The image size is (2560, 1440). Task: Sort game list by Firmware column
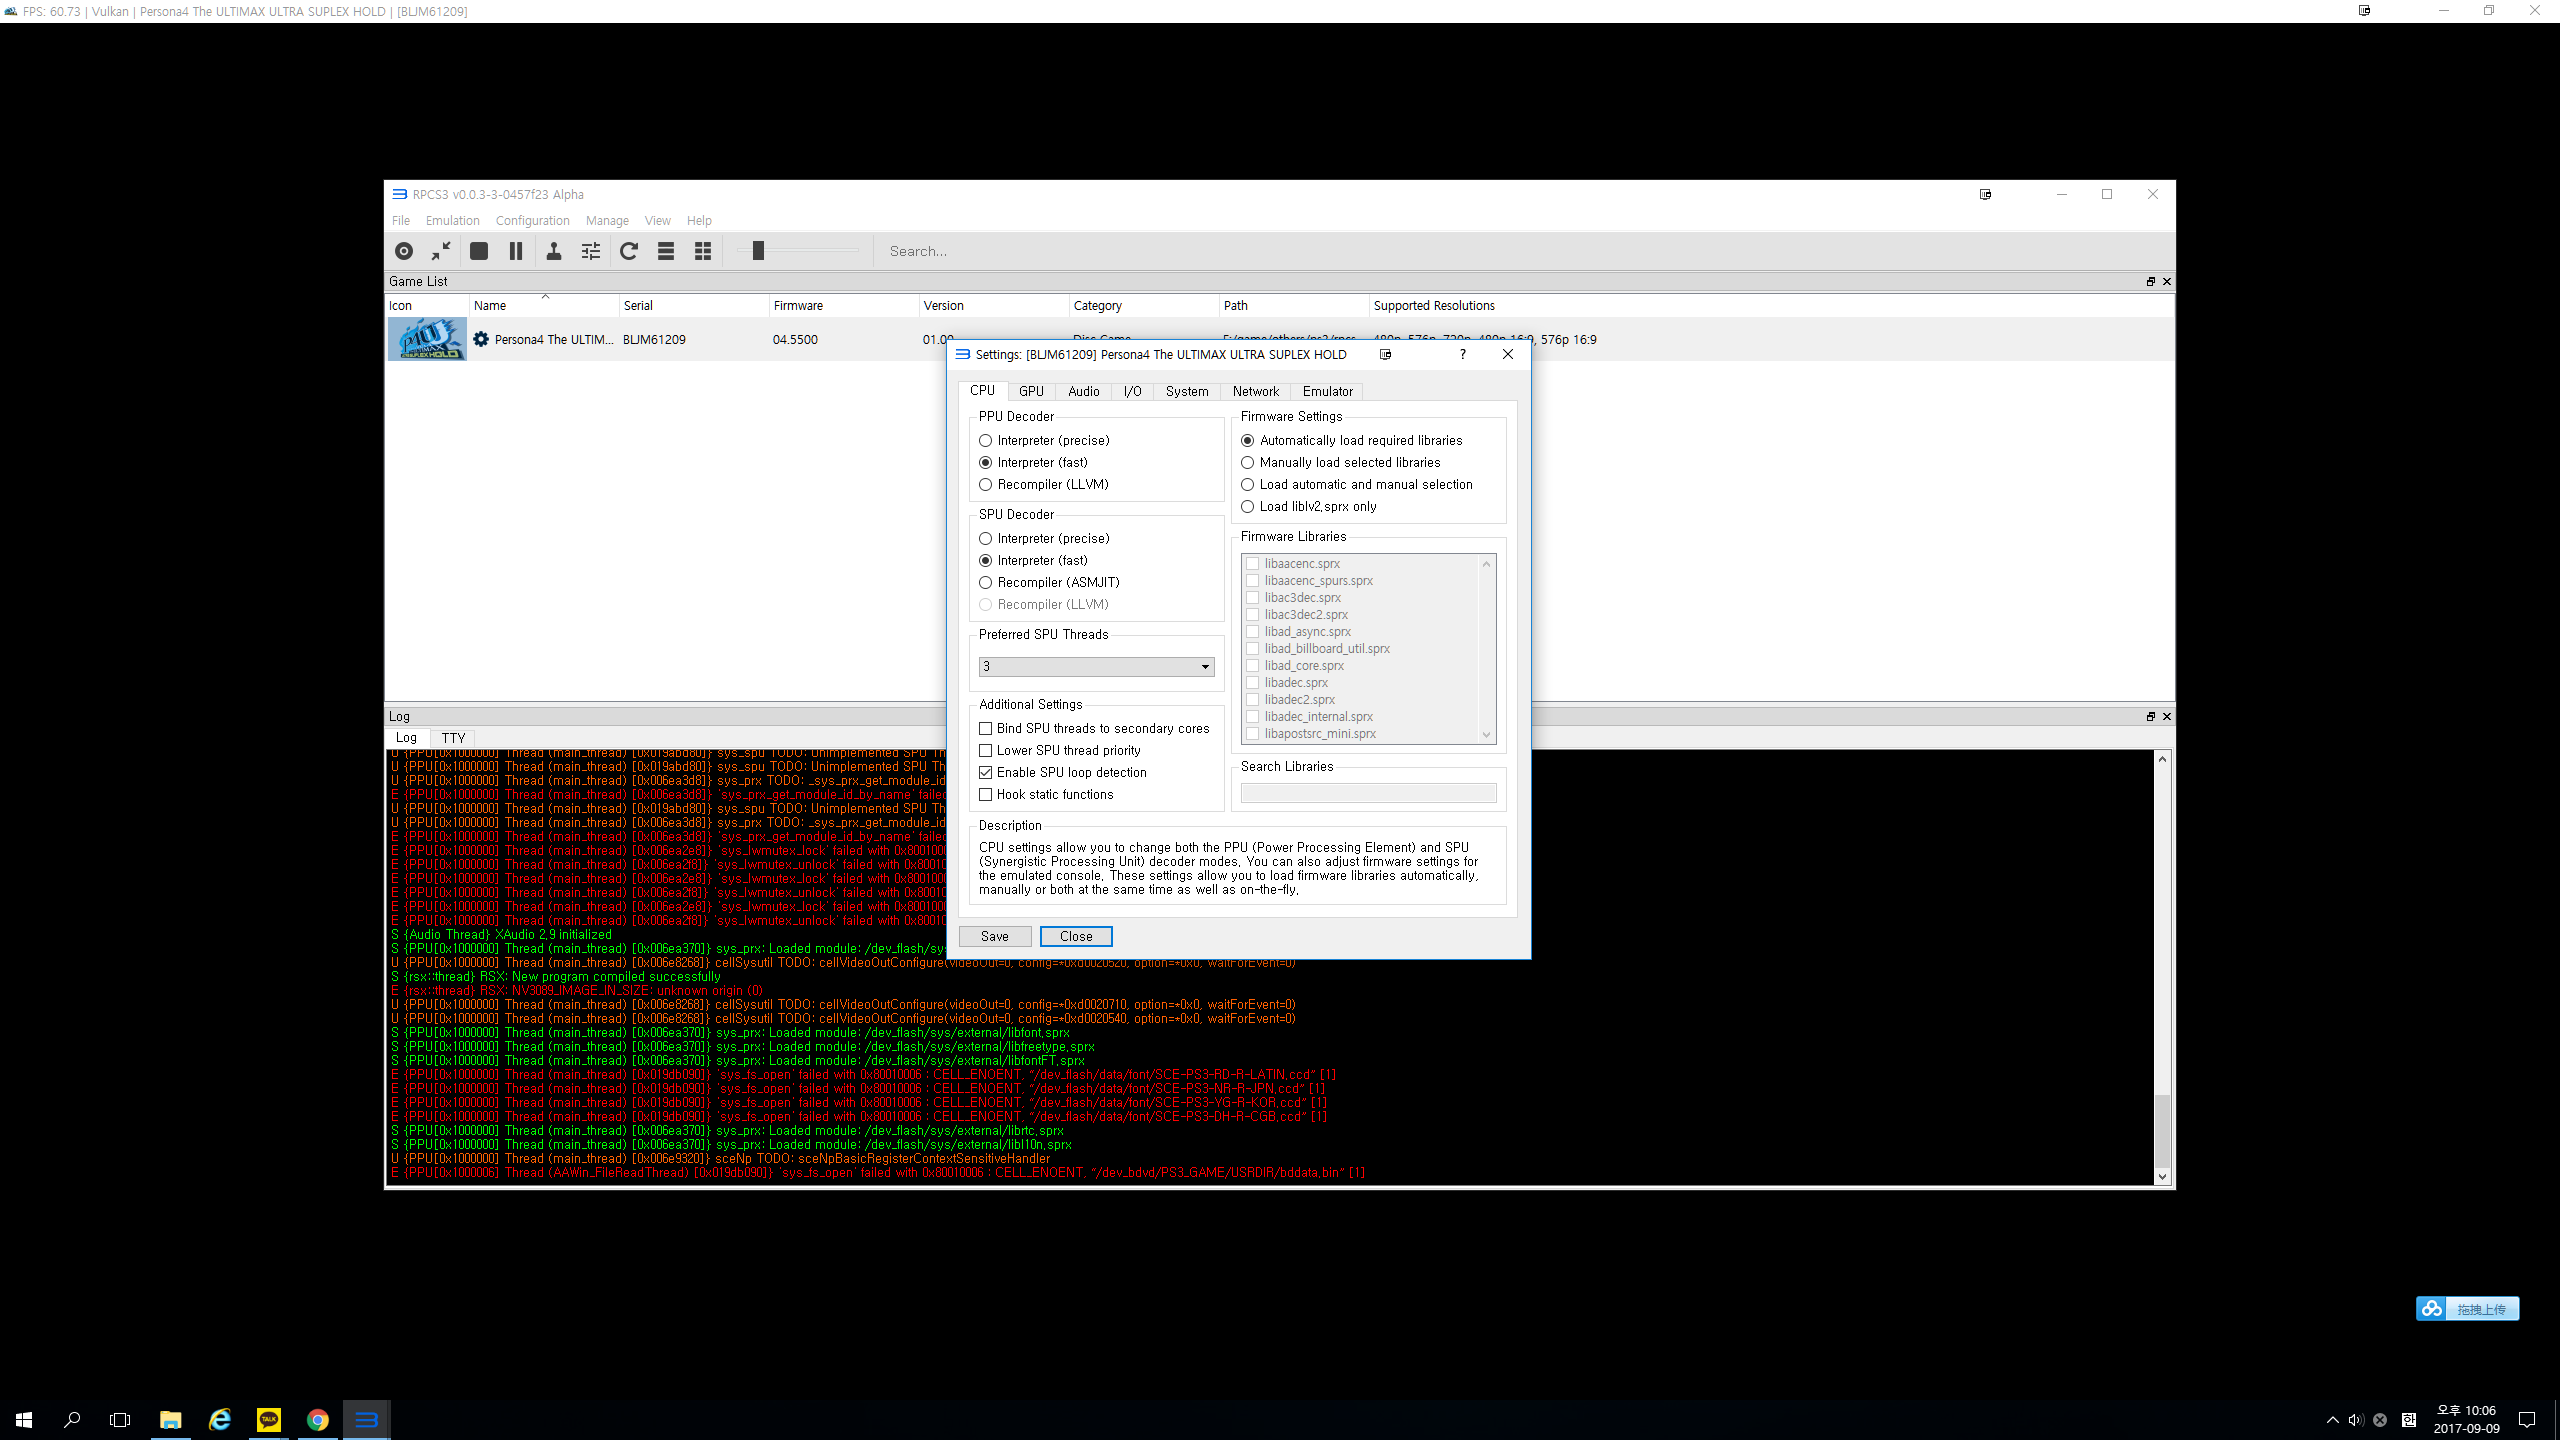point(844,306)
